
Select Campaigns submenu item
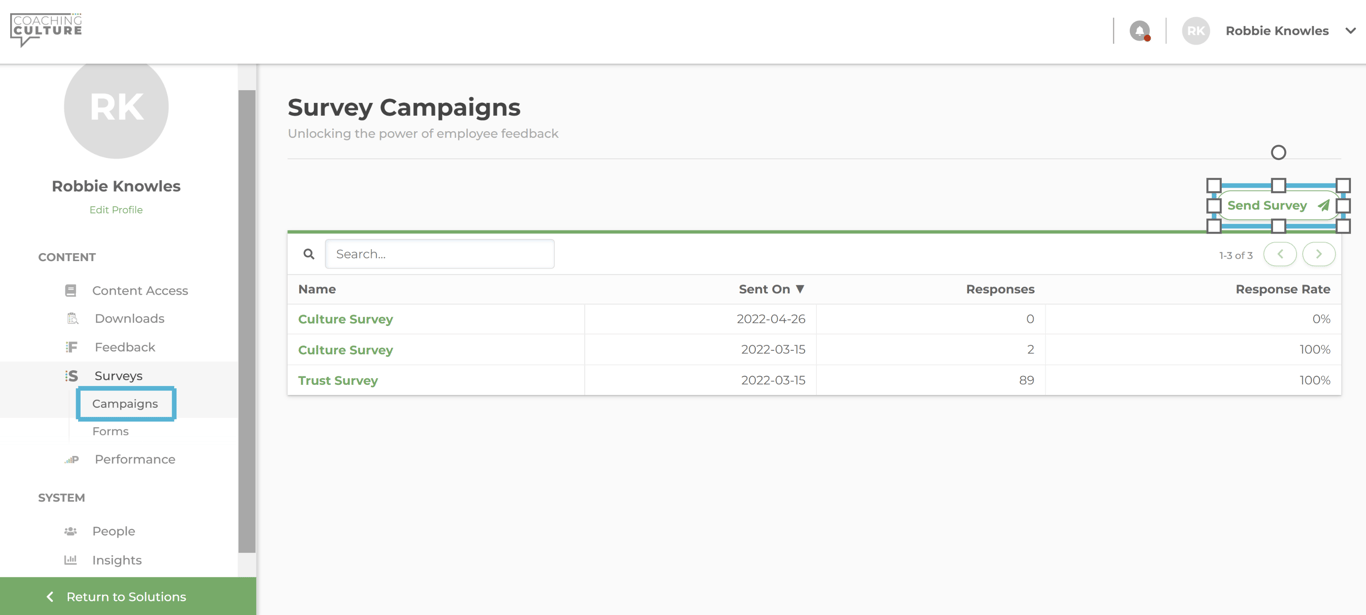[x=125, y=404]
